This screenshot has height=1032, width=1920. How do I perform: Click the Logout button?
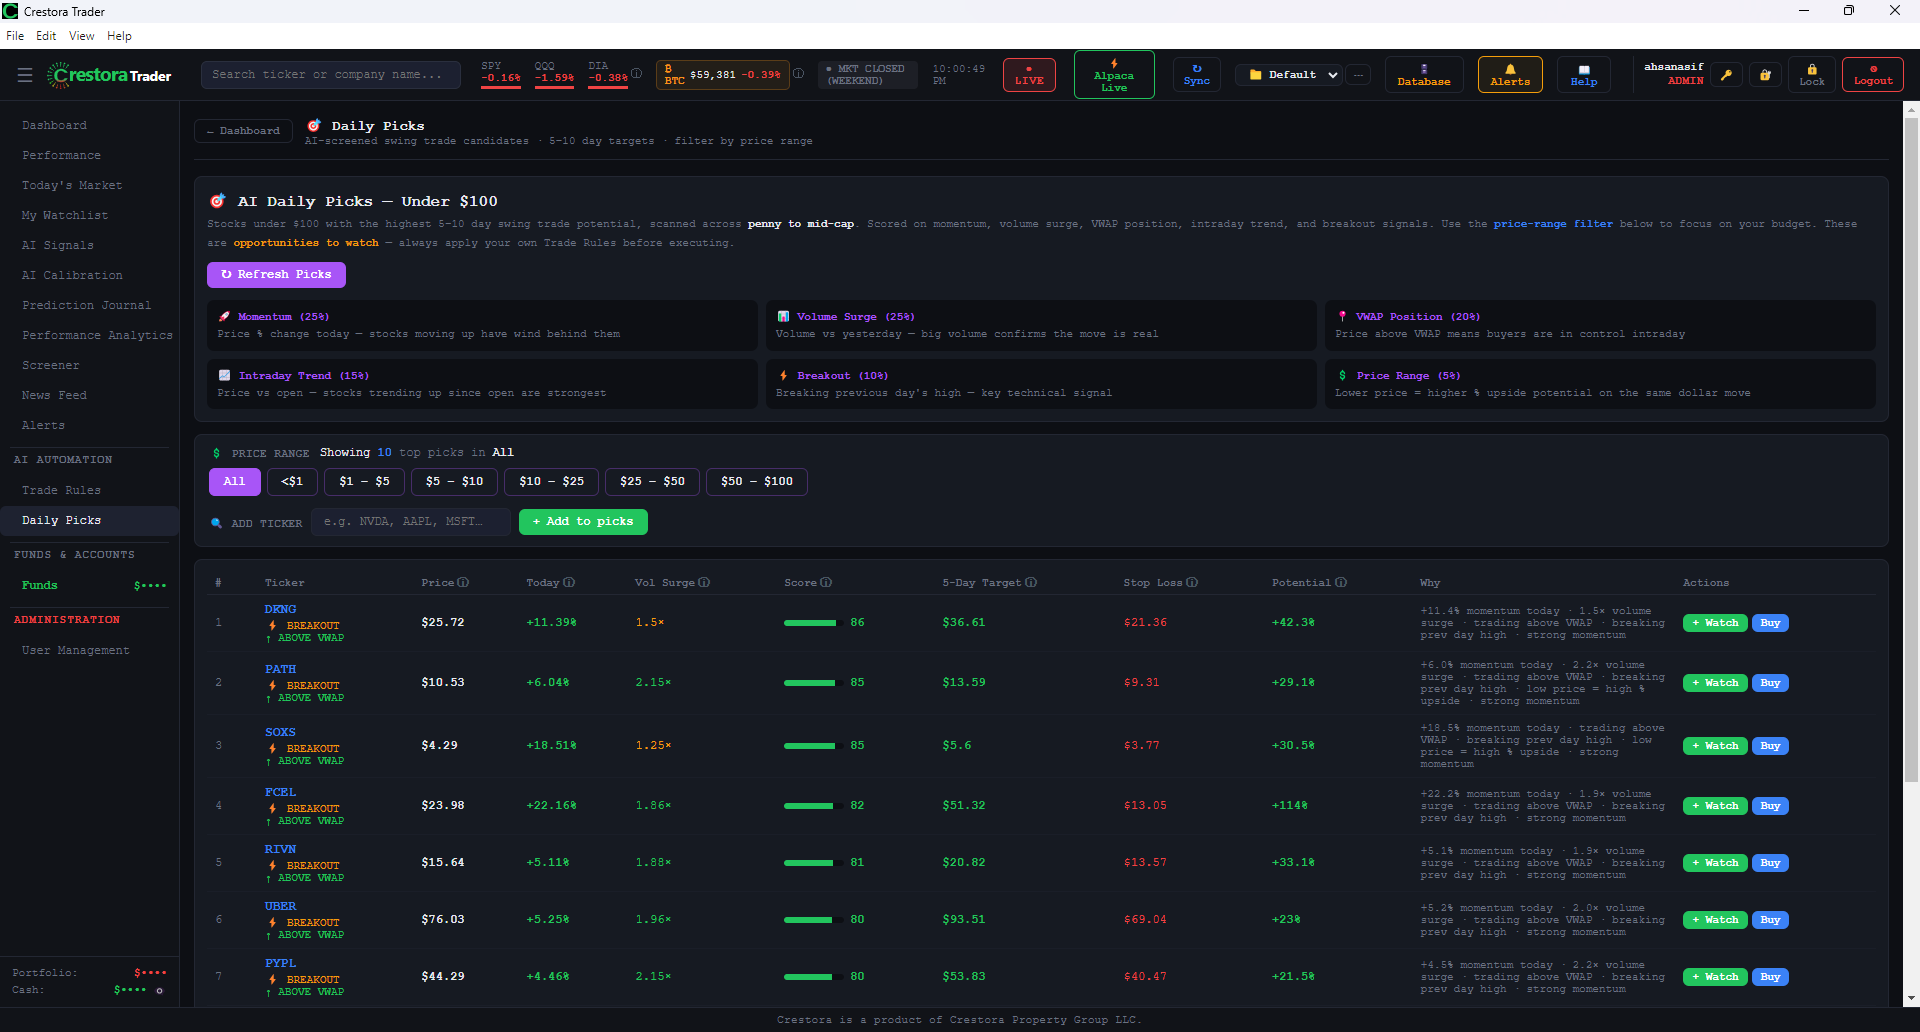tap(1873, 75)
